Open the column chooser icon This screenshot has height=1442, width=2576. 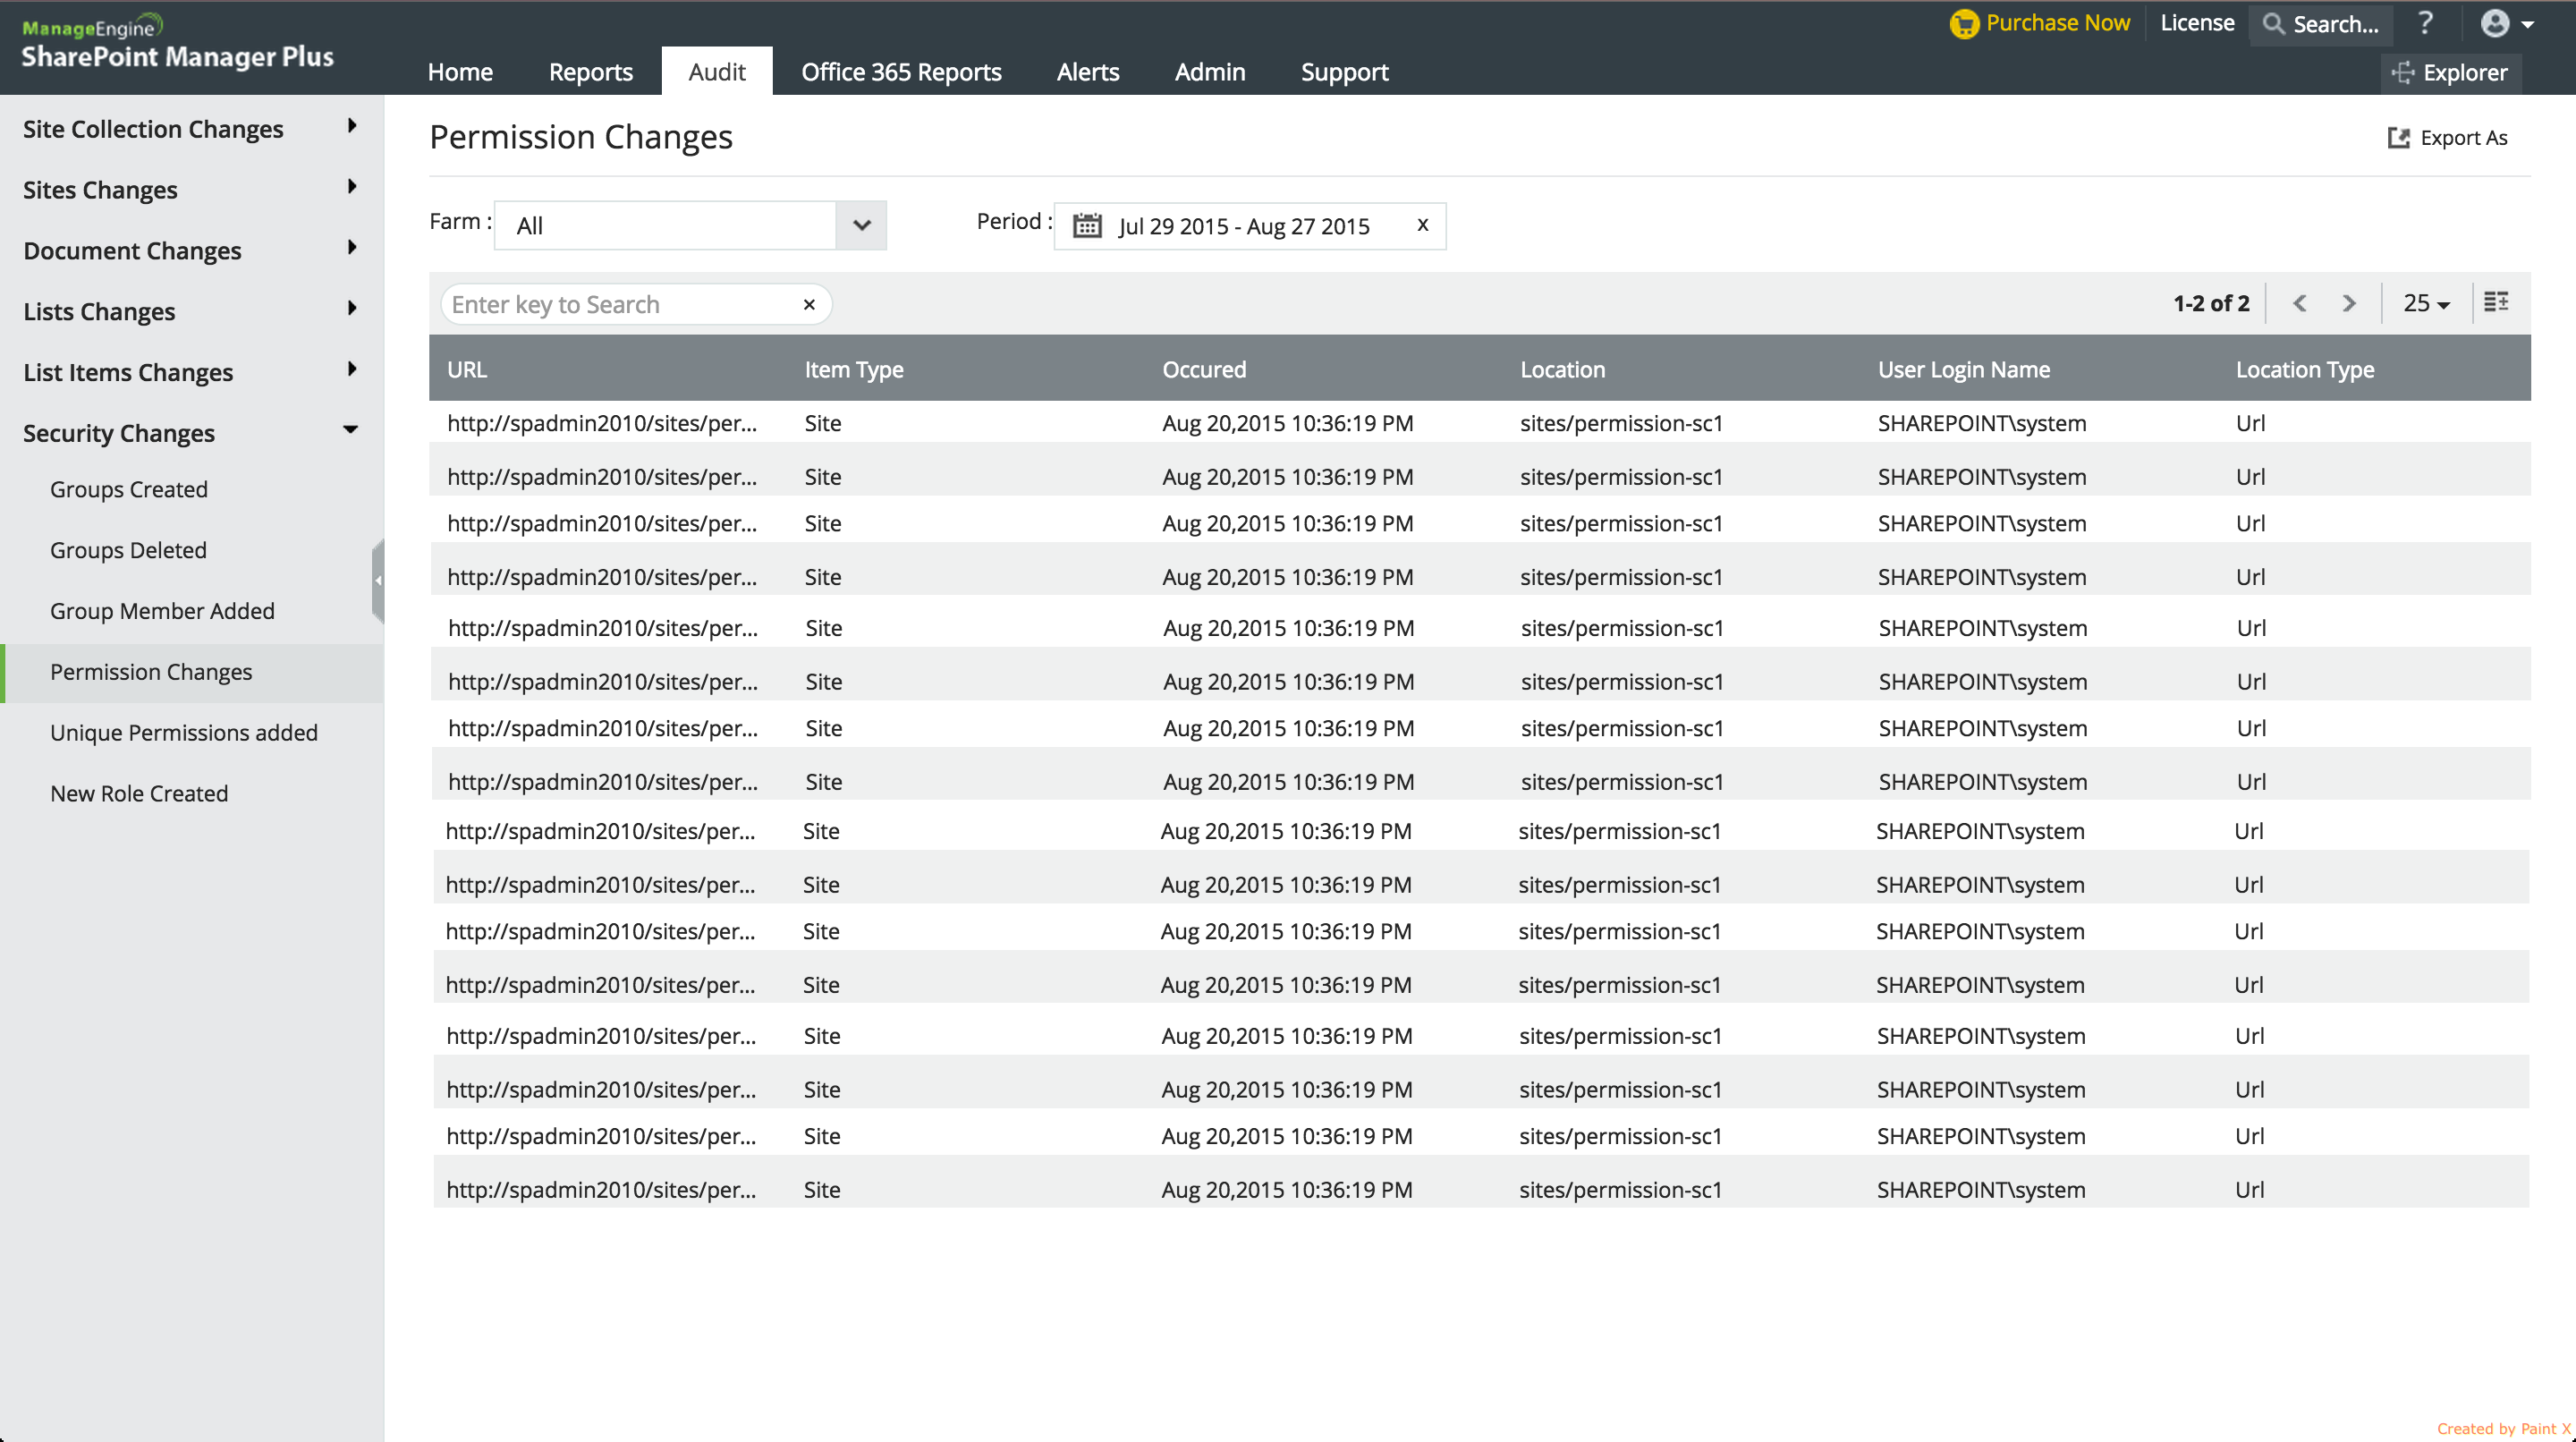[x=2496, y=302]
